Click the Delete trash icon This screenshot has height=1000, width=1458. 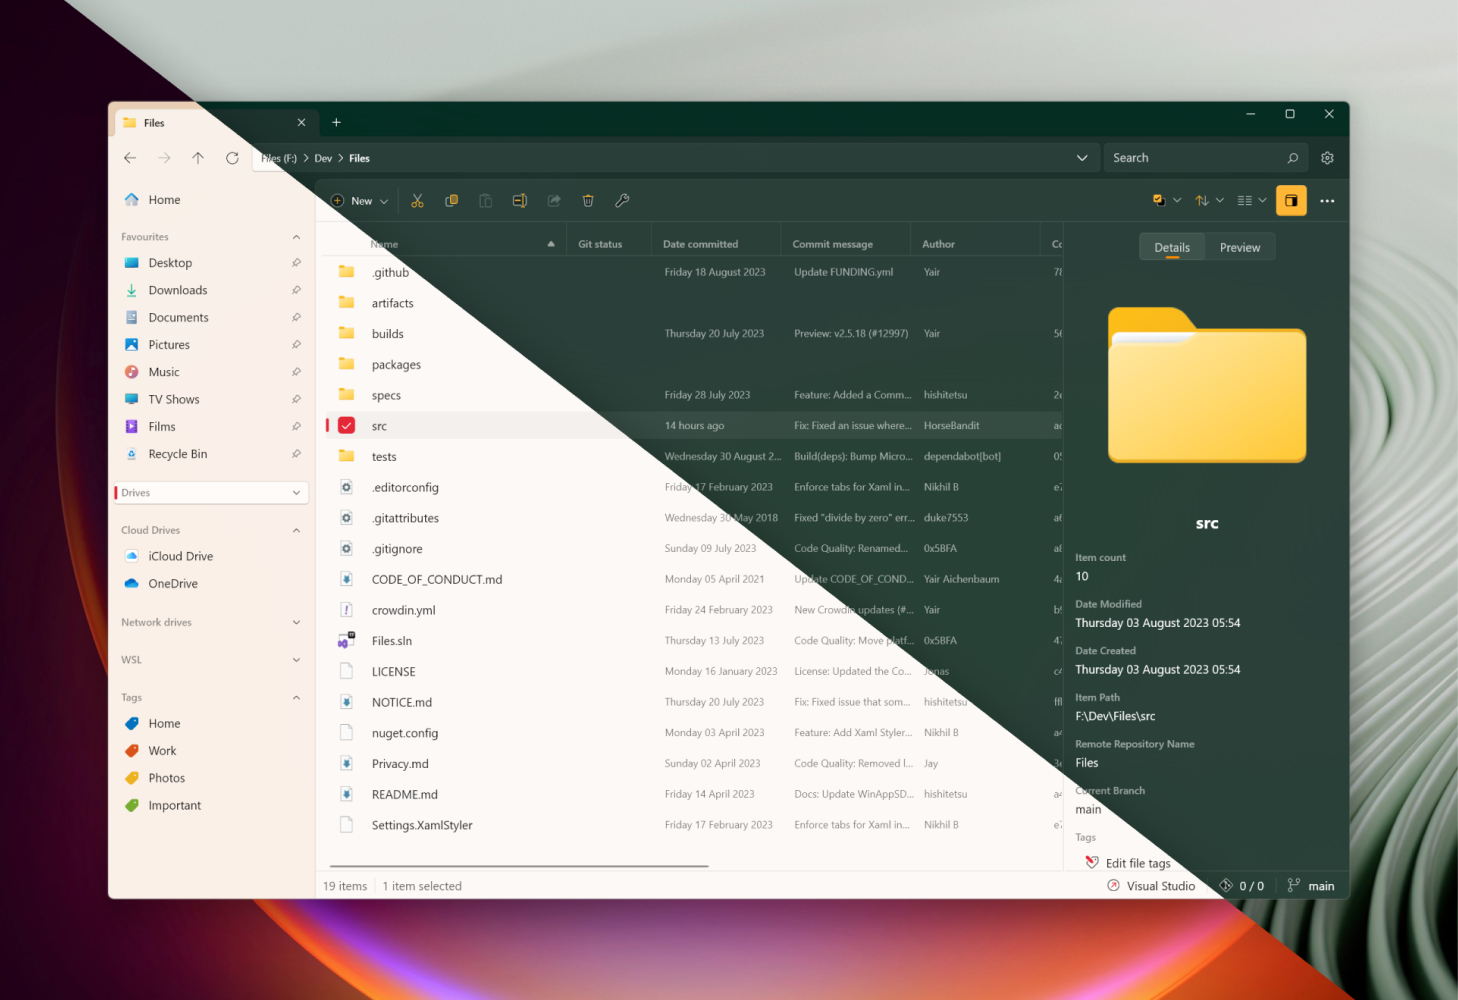(x=588, y=200)
